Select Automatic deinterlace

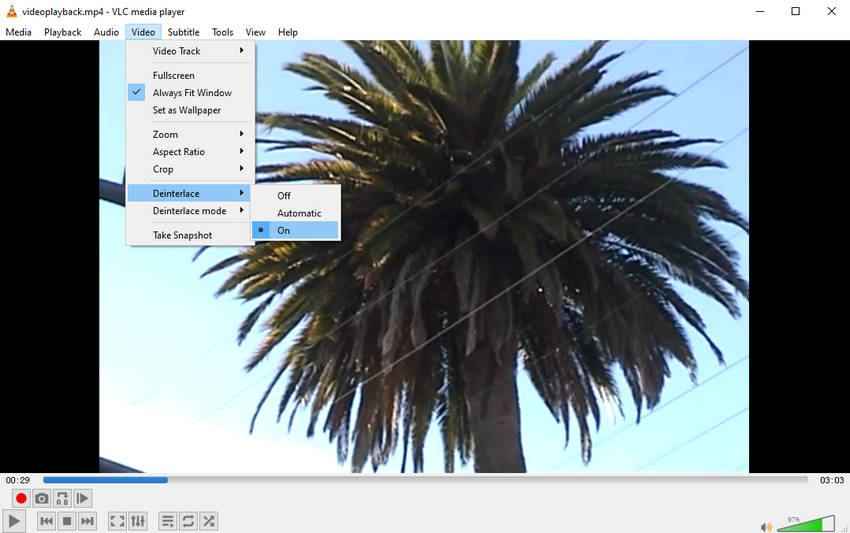[x=296, y=213]
